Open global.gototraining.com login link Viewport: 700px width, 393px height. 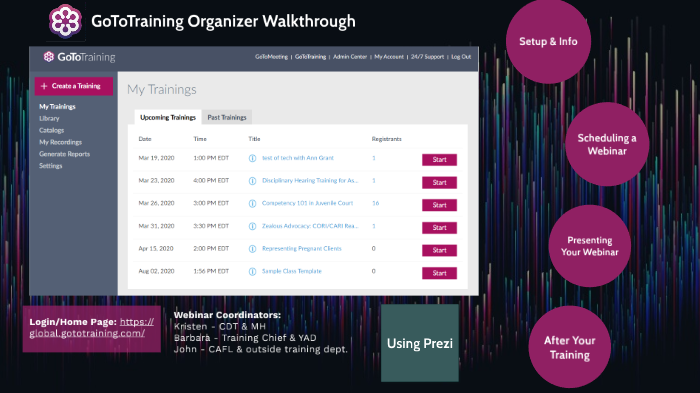pos(92,328)
